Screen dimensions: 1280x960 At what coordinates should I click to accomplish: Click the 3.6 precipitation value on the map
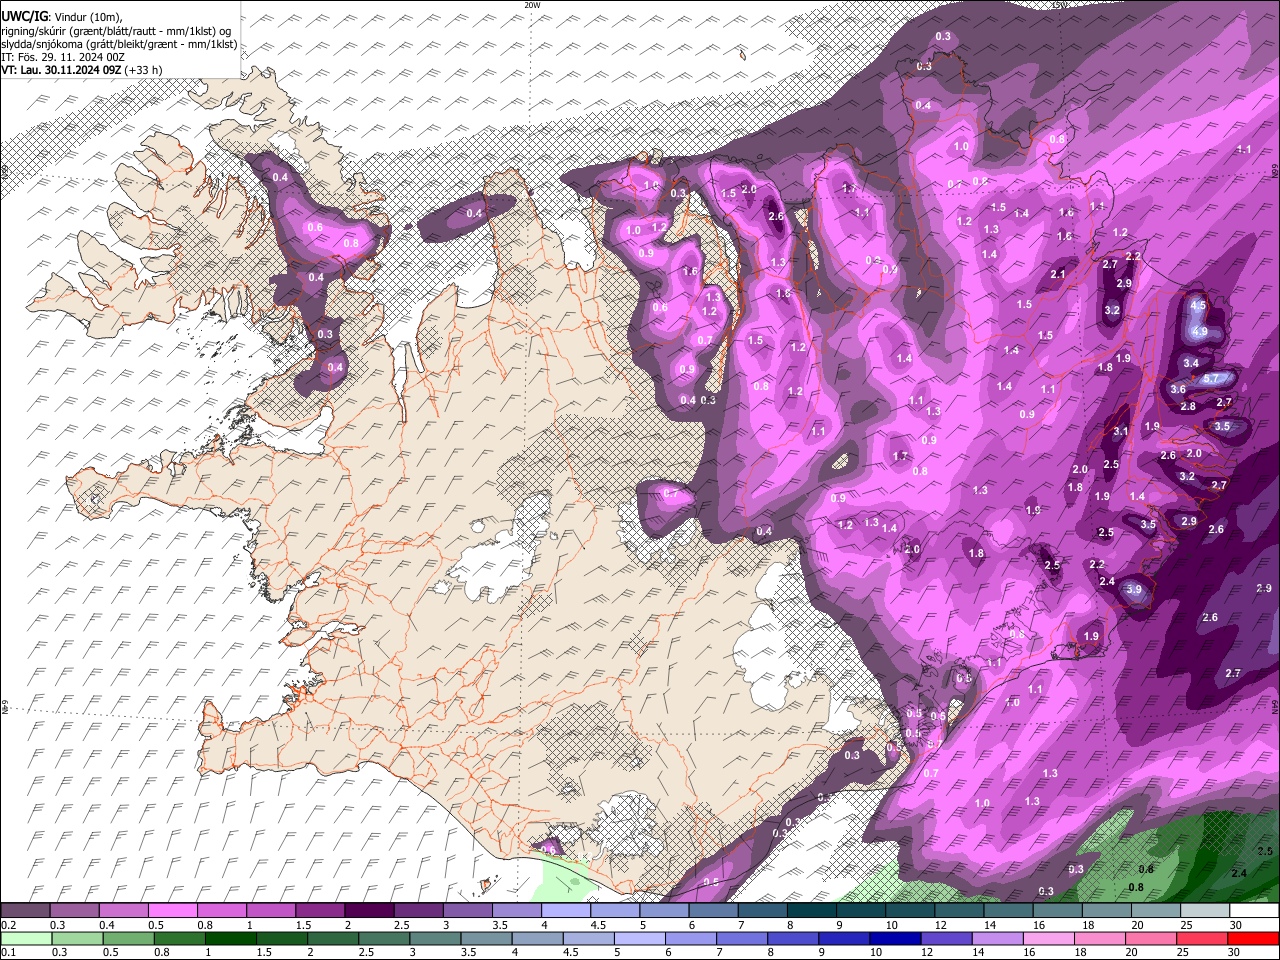point(1178,390)
